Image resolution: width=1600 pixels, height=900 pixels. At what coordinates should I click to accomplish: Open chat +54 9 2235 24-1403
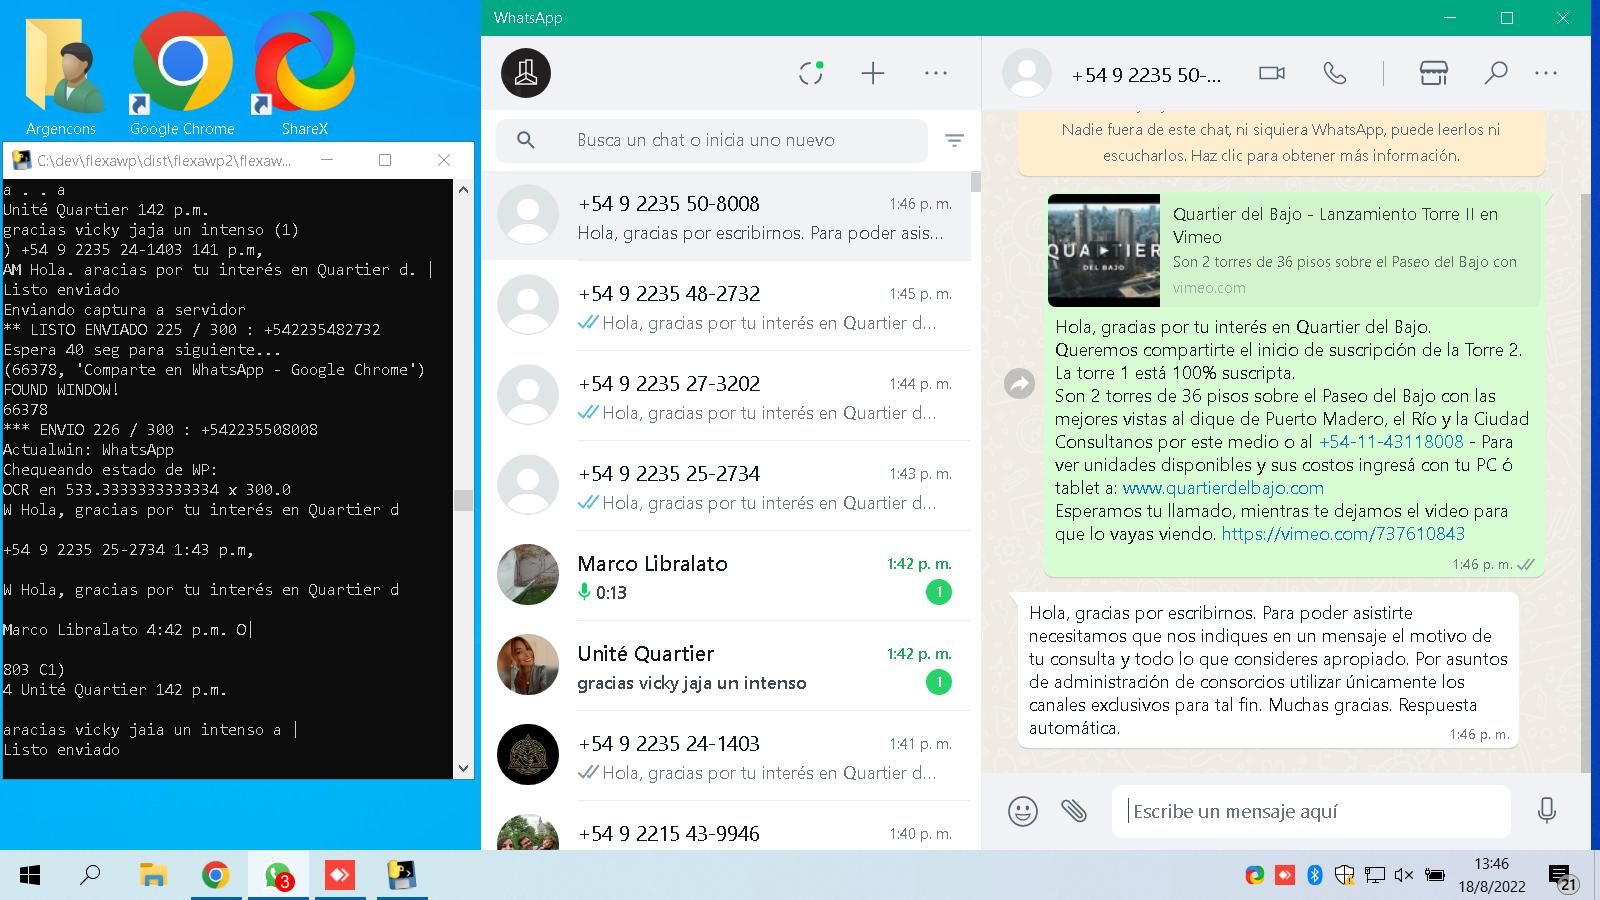726,757
